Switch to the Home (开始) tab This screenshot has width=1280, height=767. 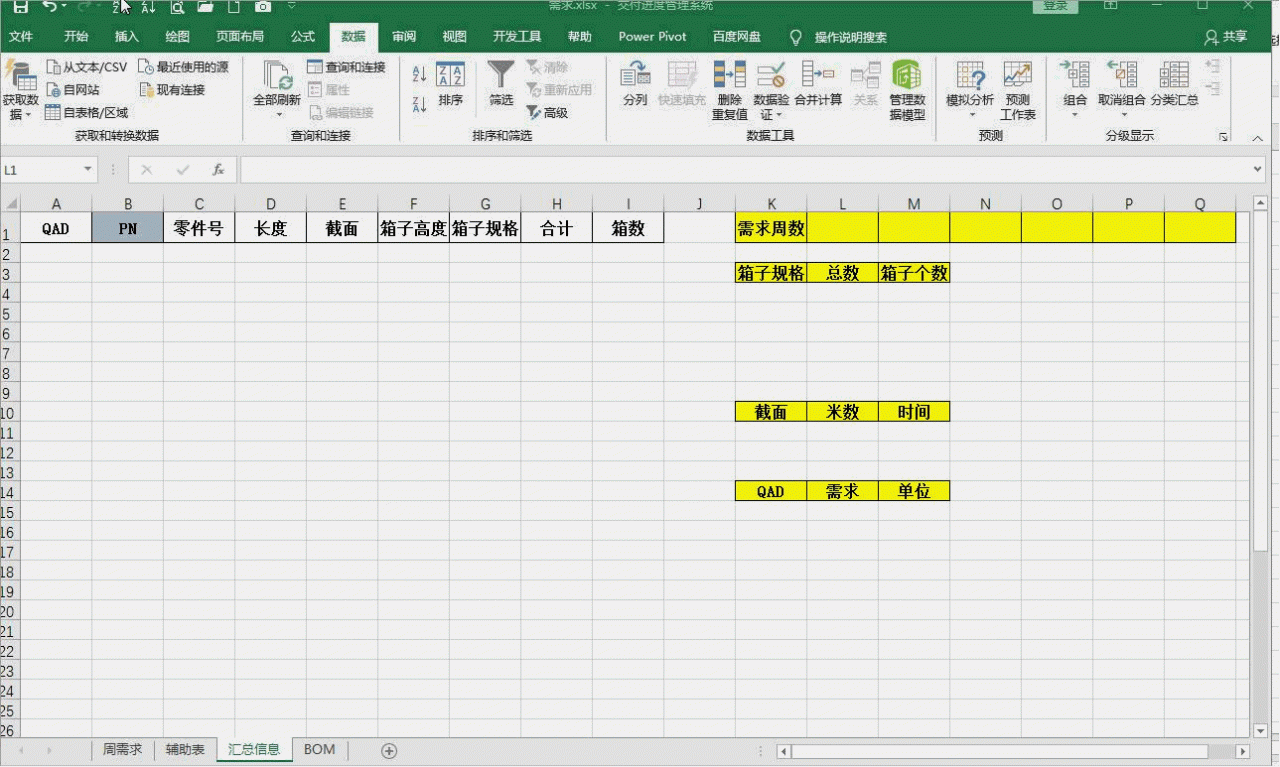click(76, 37)
